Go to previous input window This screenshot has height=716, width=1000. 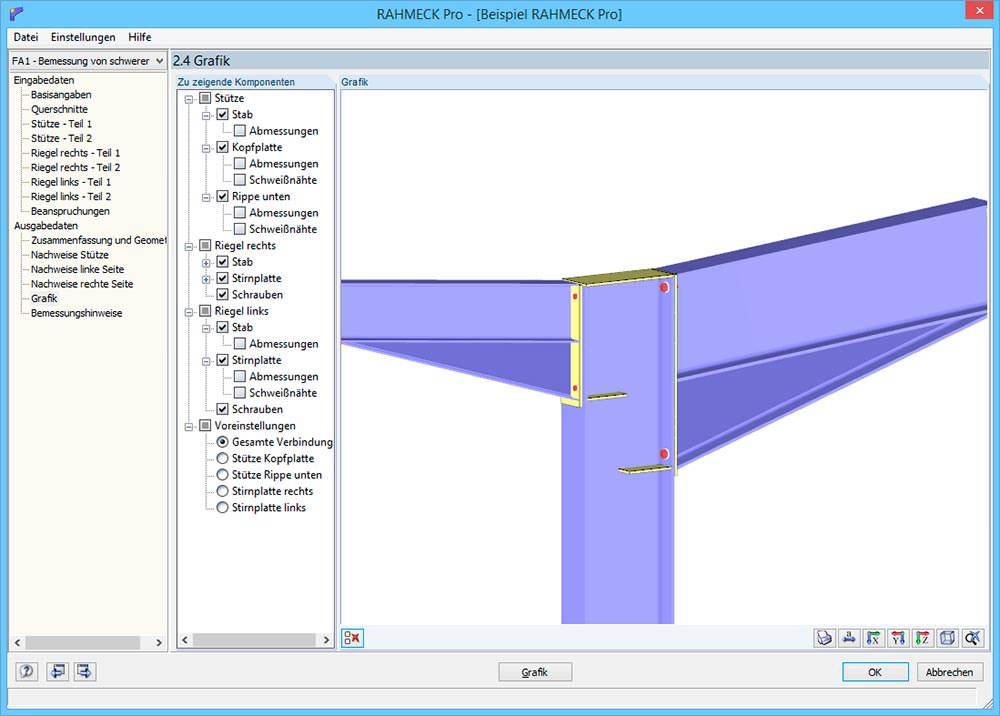(57, 671)
